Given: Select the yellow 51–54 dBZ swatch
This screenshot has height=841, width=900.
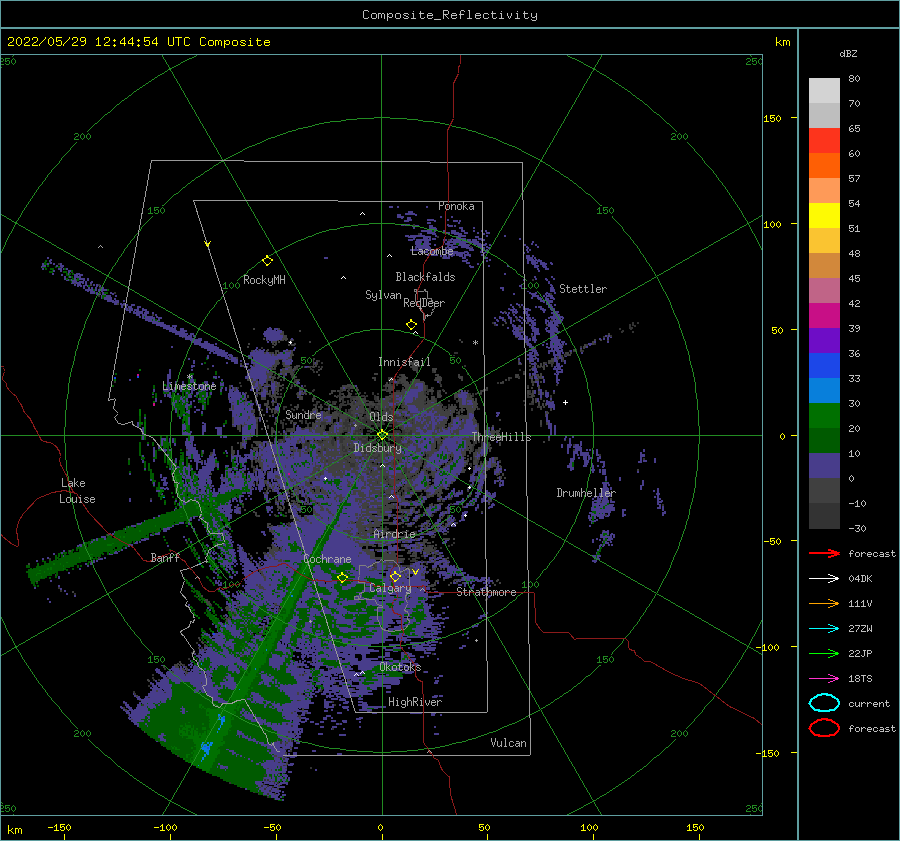Looking at the screenshot, I should pyautogui.click(x=824, y=216).
